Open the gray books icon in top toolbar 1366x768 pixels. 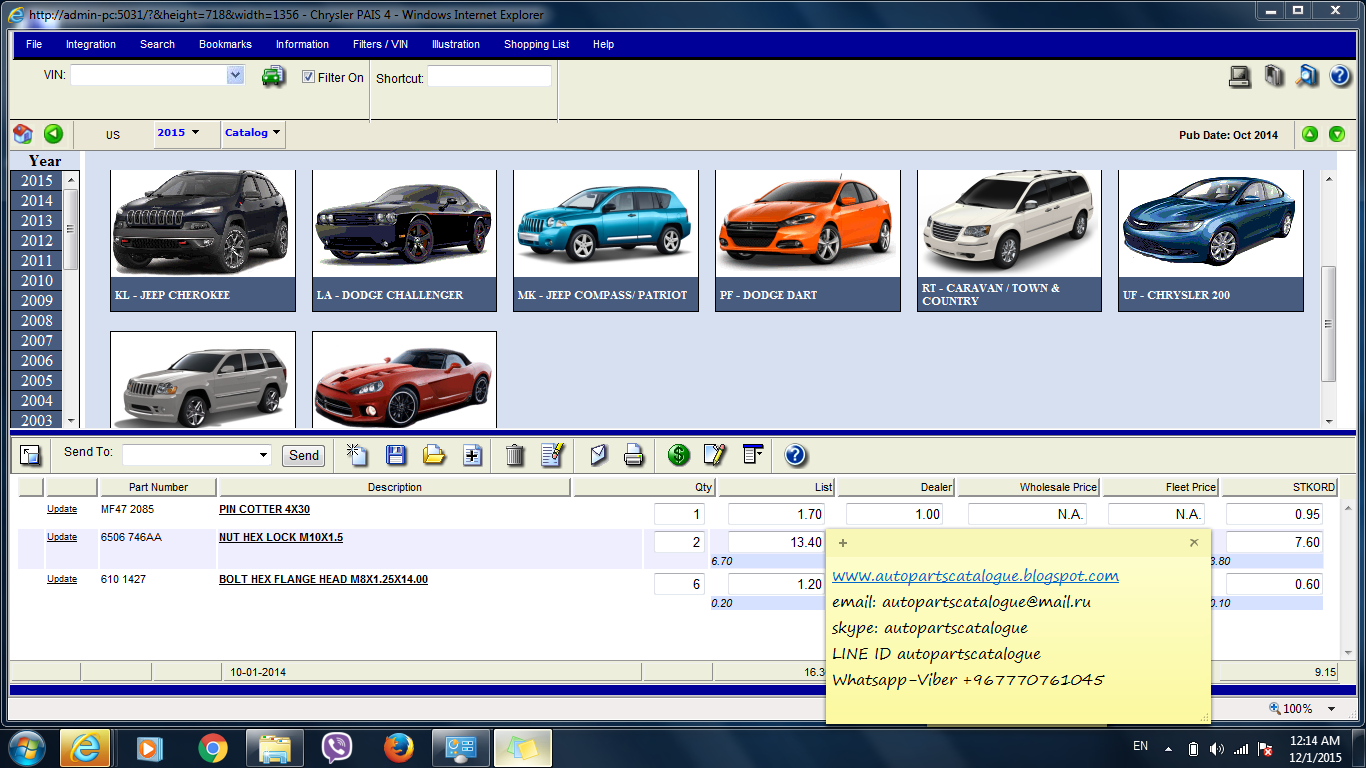click(x=1274, y=76)
